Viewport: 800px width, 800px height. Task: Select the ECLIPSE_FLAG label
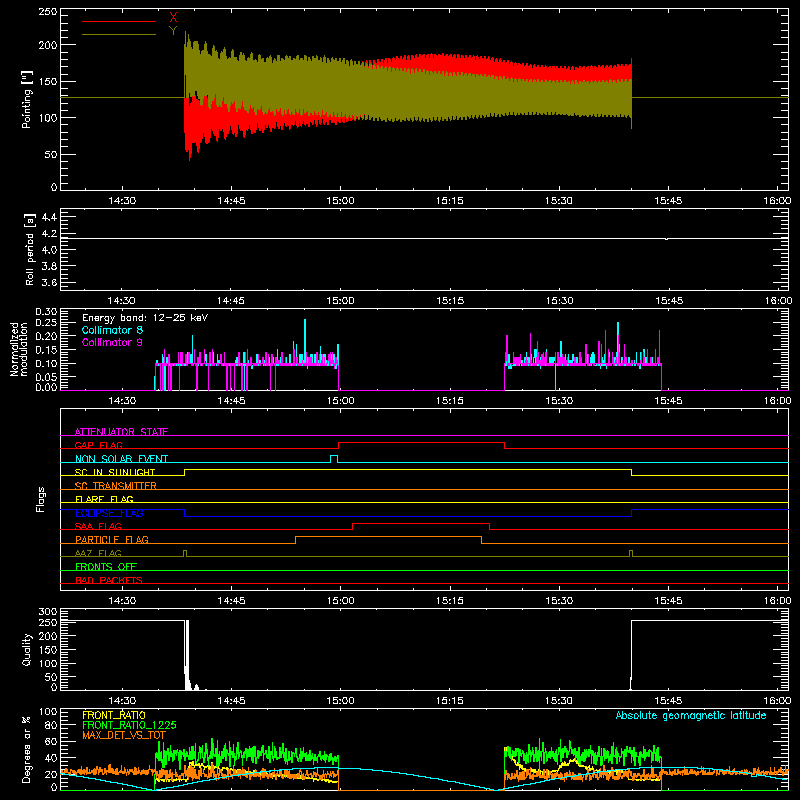[109, 513]
